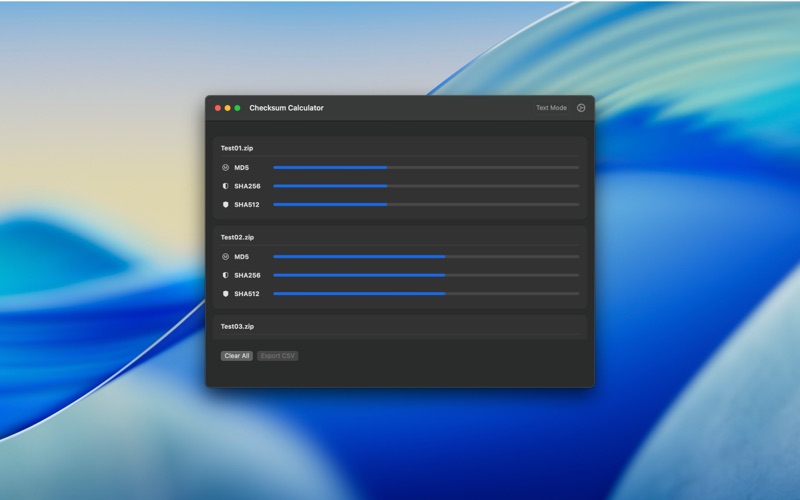Click the green full-screen window button

(x=237, y=108)
